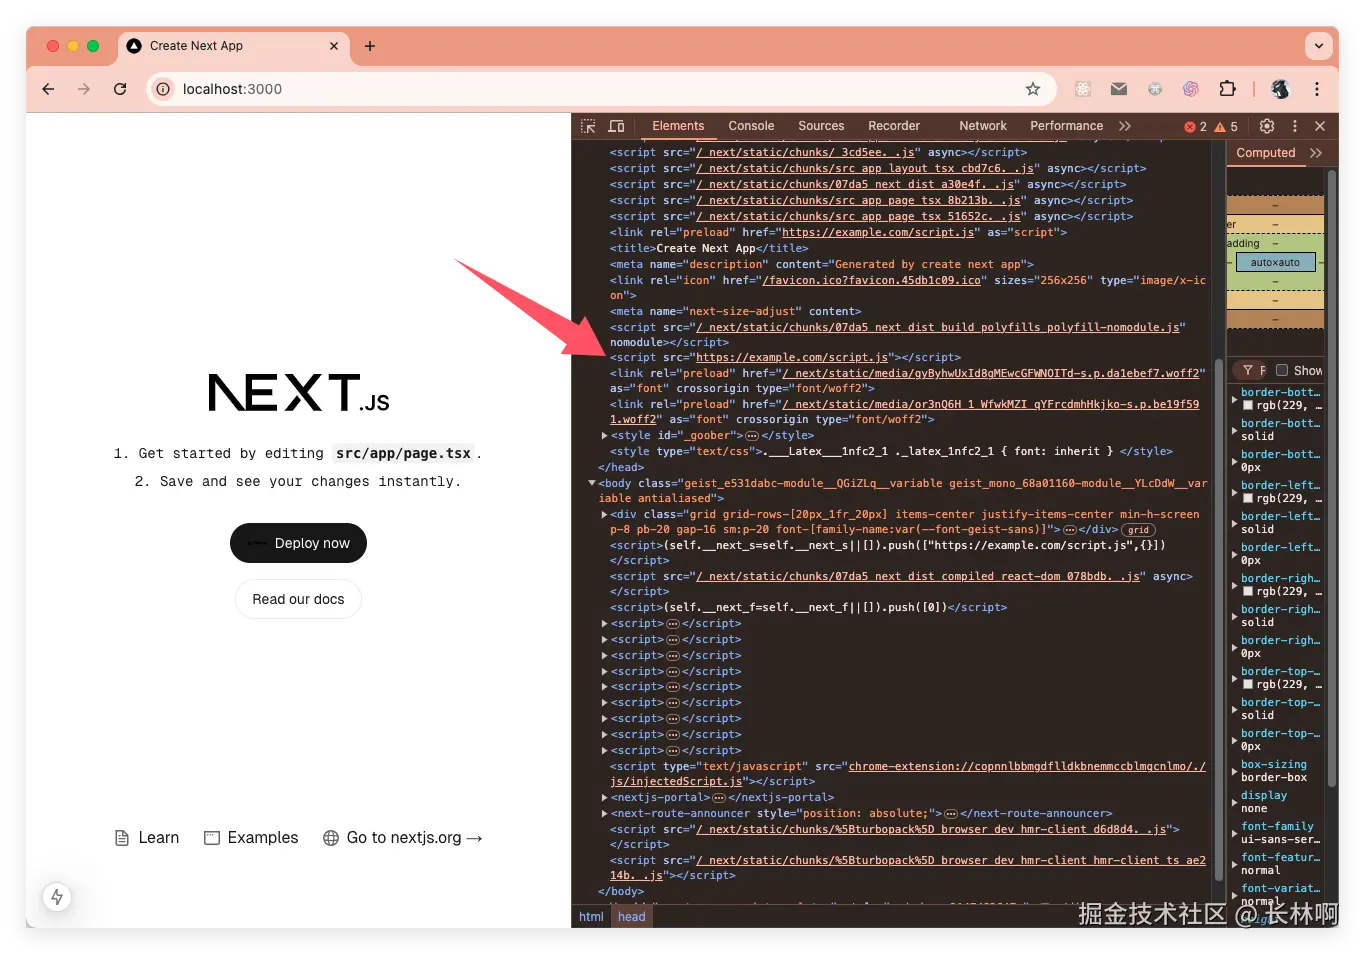Open DevTools settings gear
The width and height of the screenshot is (1365, 954).
click(1267, 126)
